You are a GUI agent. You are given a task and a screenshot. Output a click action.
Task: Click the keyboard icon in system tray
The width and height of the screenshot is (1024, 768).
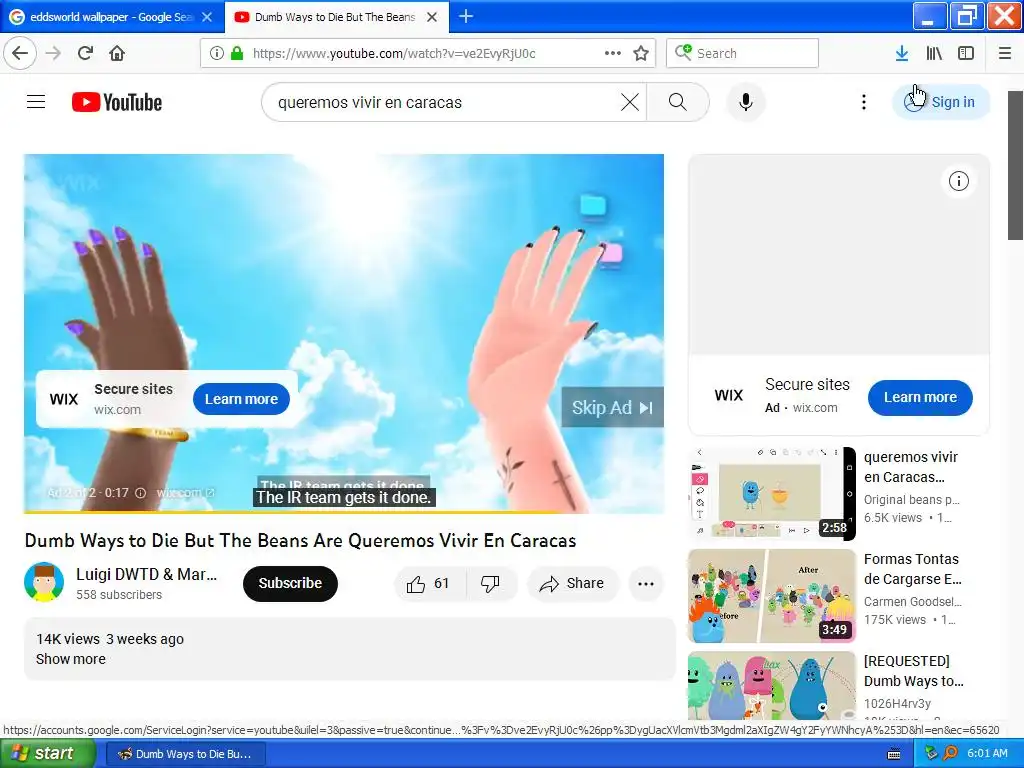[x=894, y=754]
